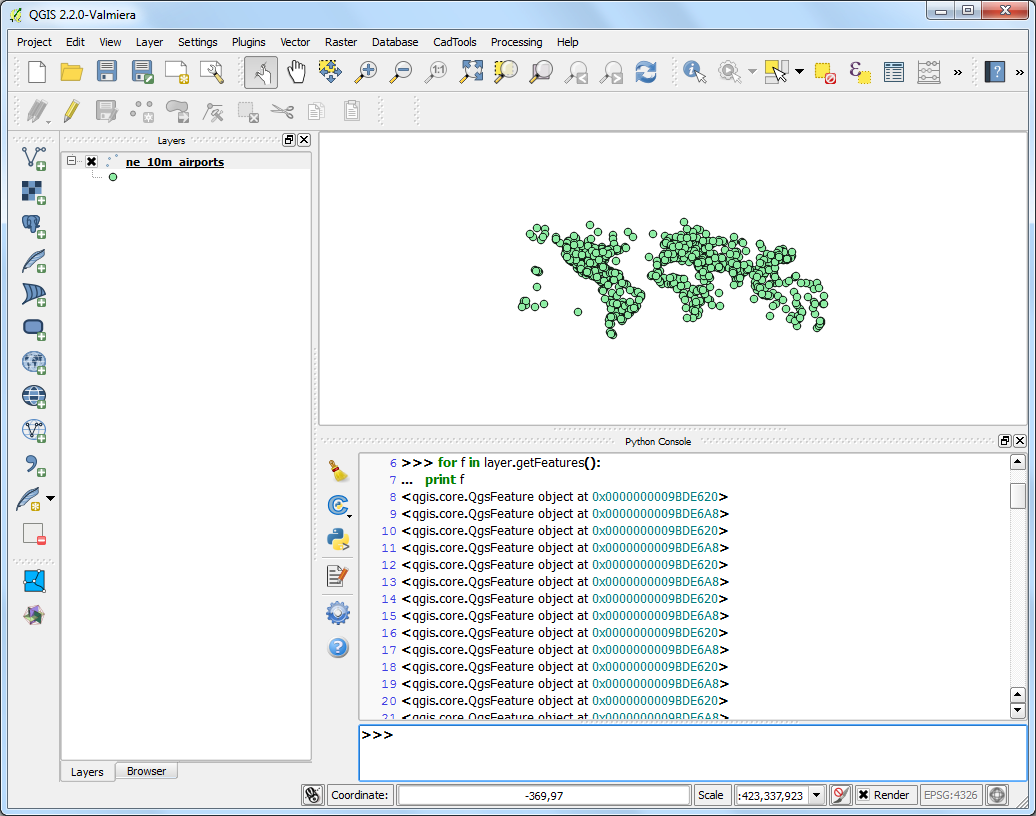This screenshot has width=1036, height=816.
Task: Click the Add Vector Layer icon
Action: [x=34, y=159]
